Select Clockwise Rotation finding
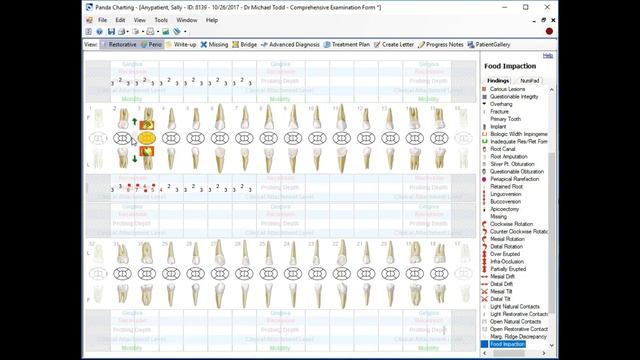Image resolution: width=640 pixels, height=360 pixels. point(511,224)
